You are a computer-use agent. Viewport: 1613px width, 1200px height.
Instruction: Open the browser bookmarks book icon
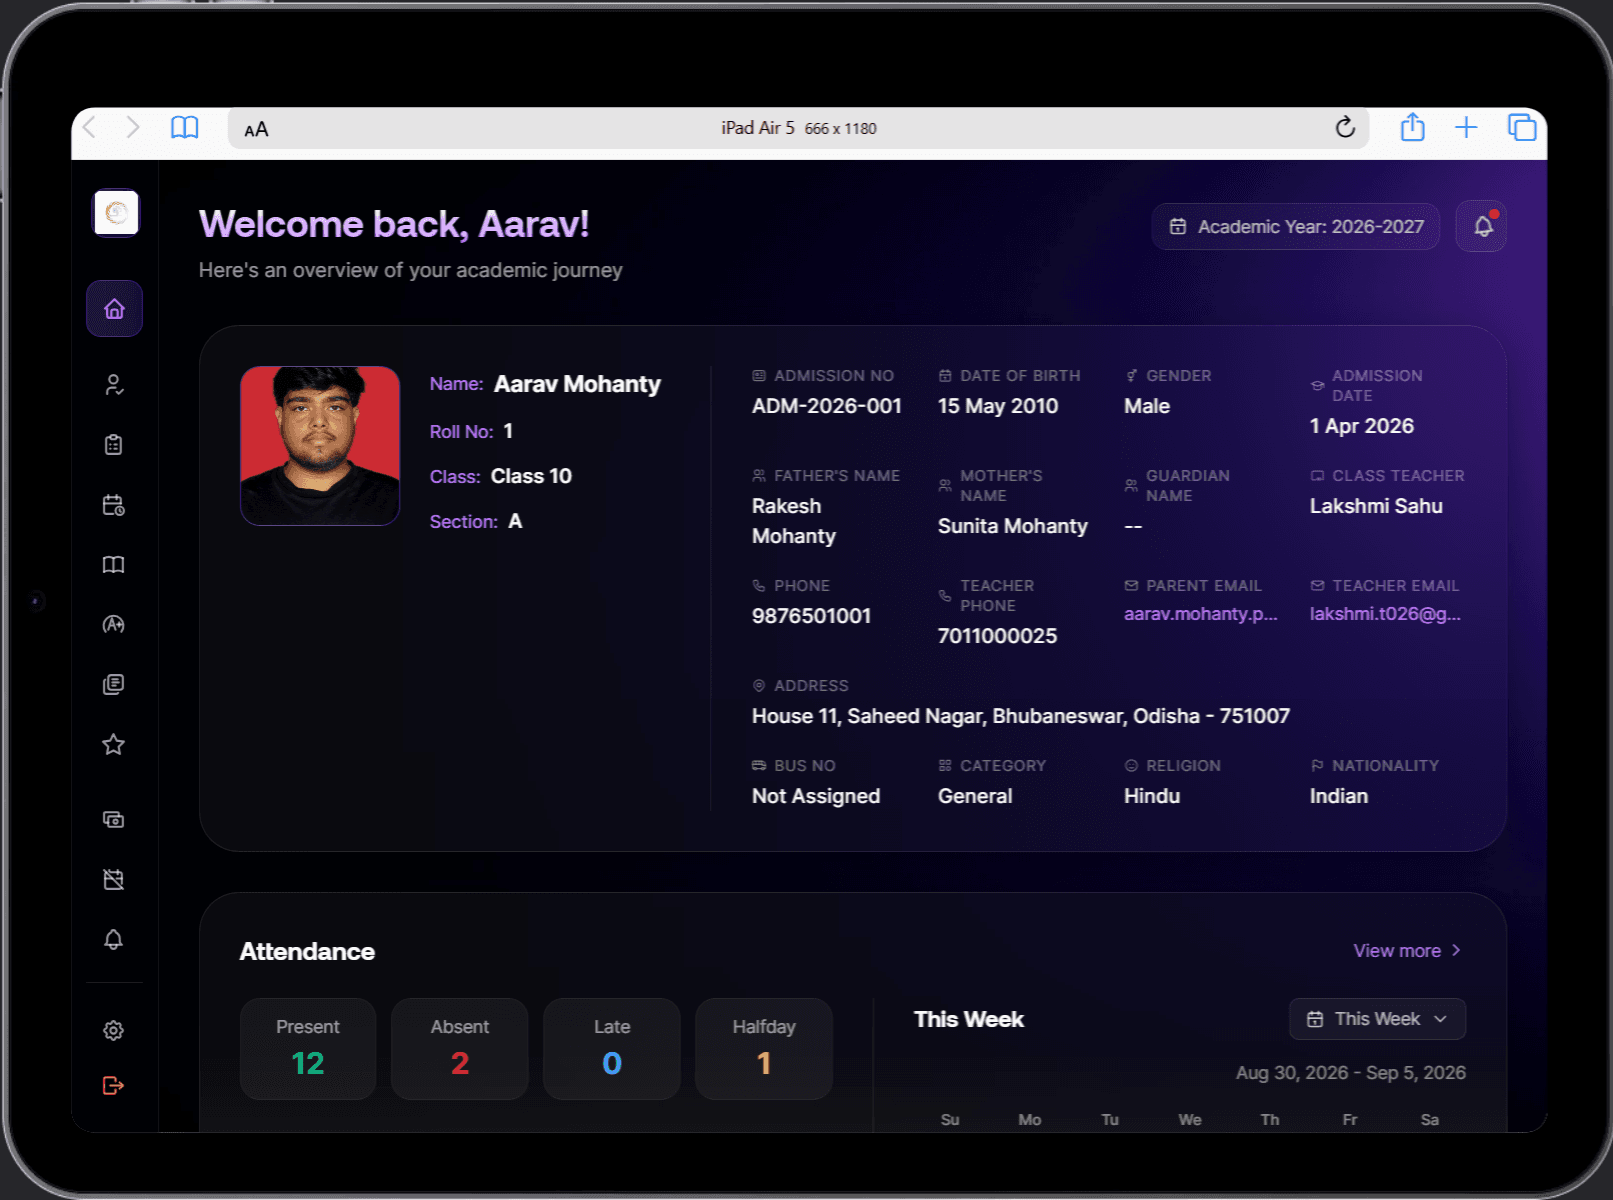(x=185, y=128)
